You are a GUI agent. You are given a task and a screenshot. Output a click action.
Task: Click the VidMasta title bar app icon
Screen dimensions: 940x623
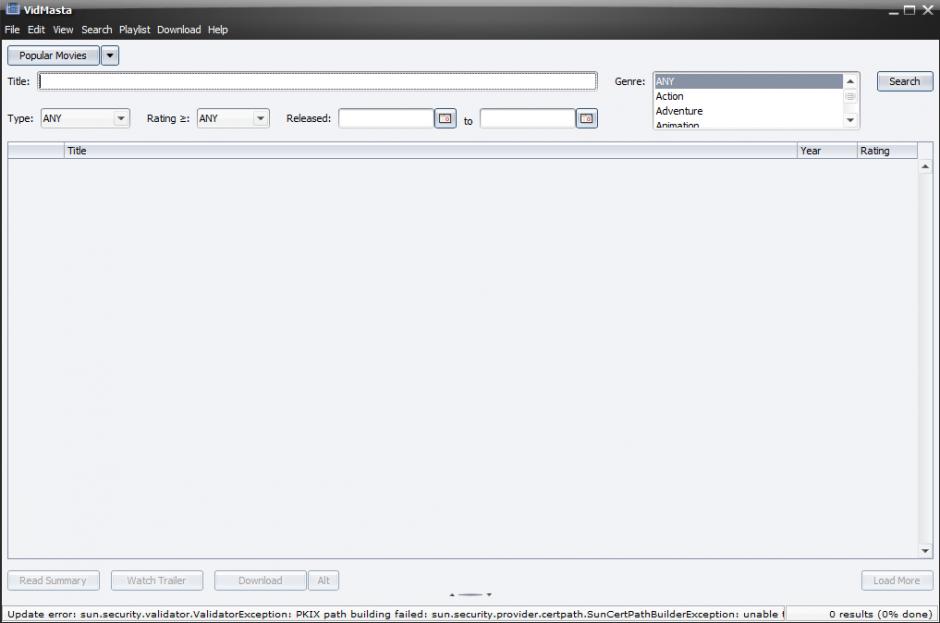point(13,9)
